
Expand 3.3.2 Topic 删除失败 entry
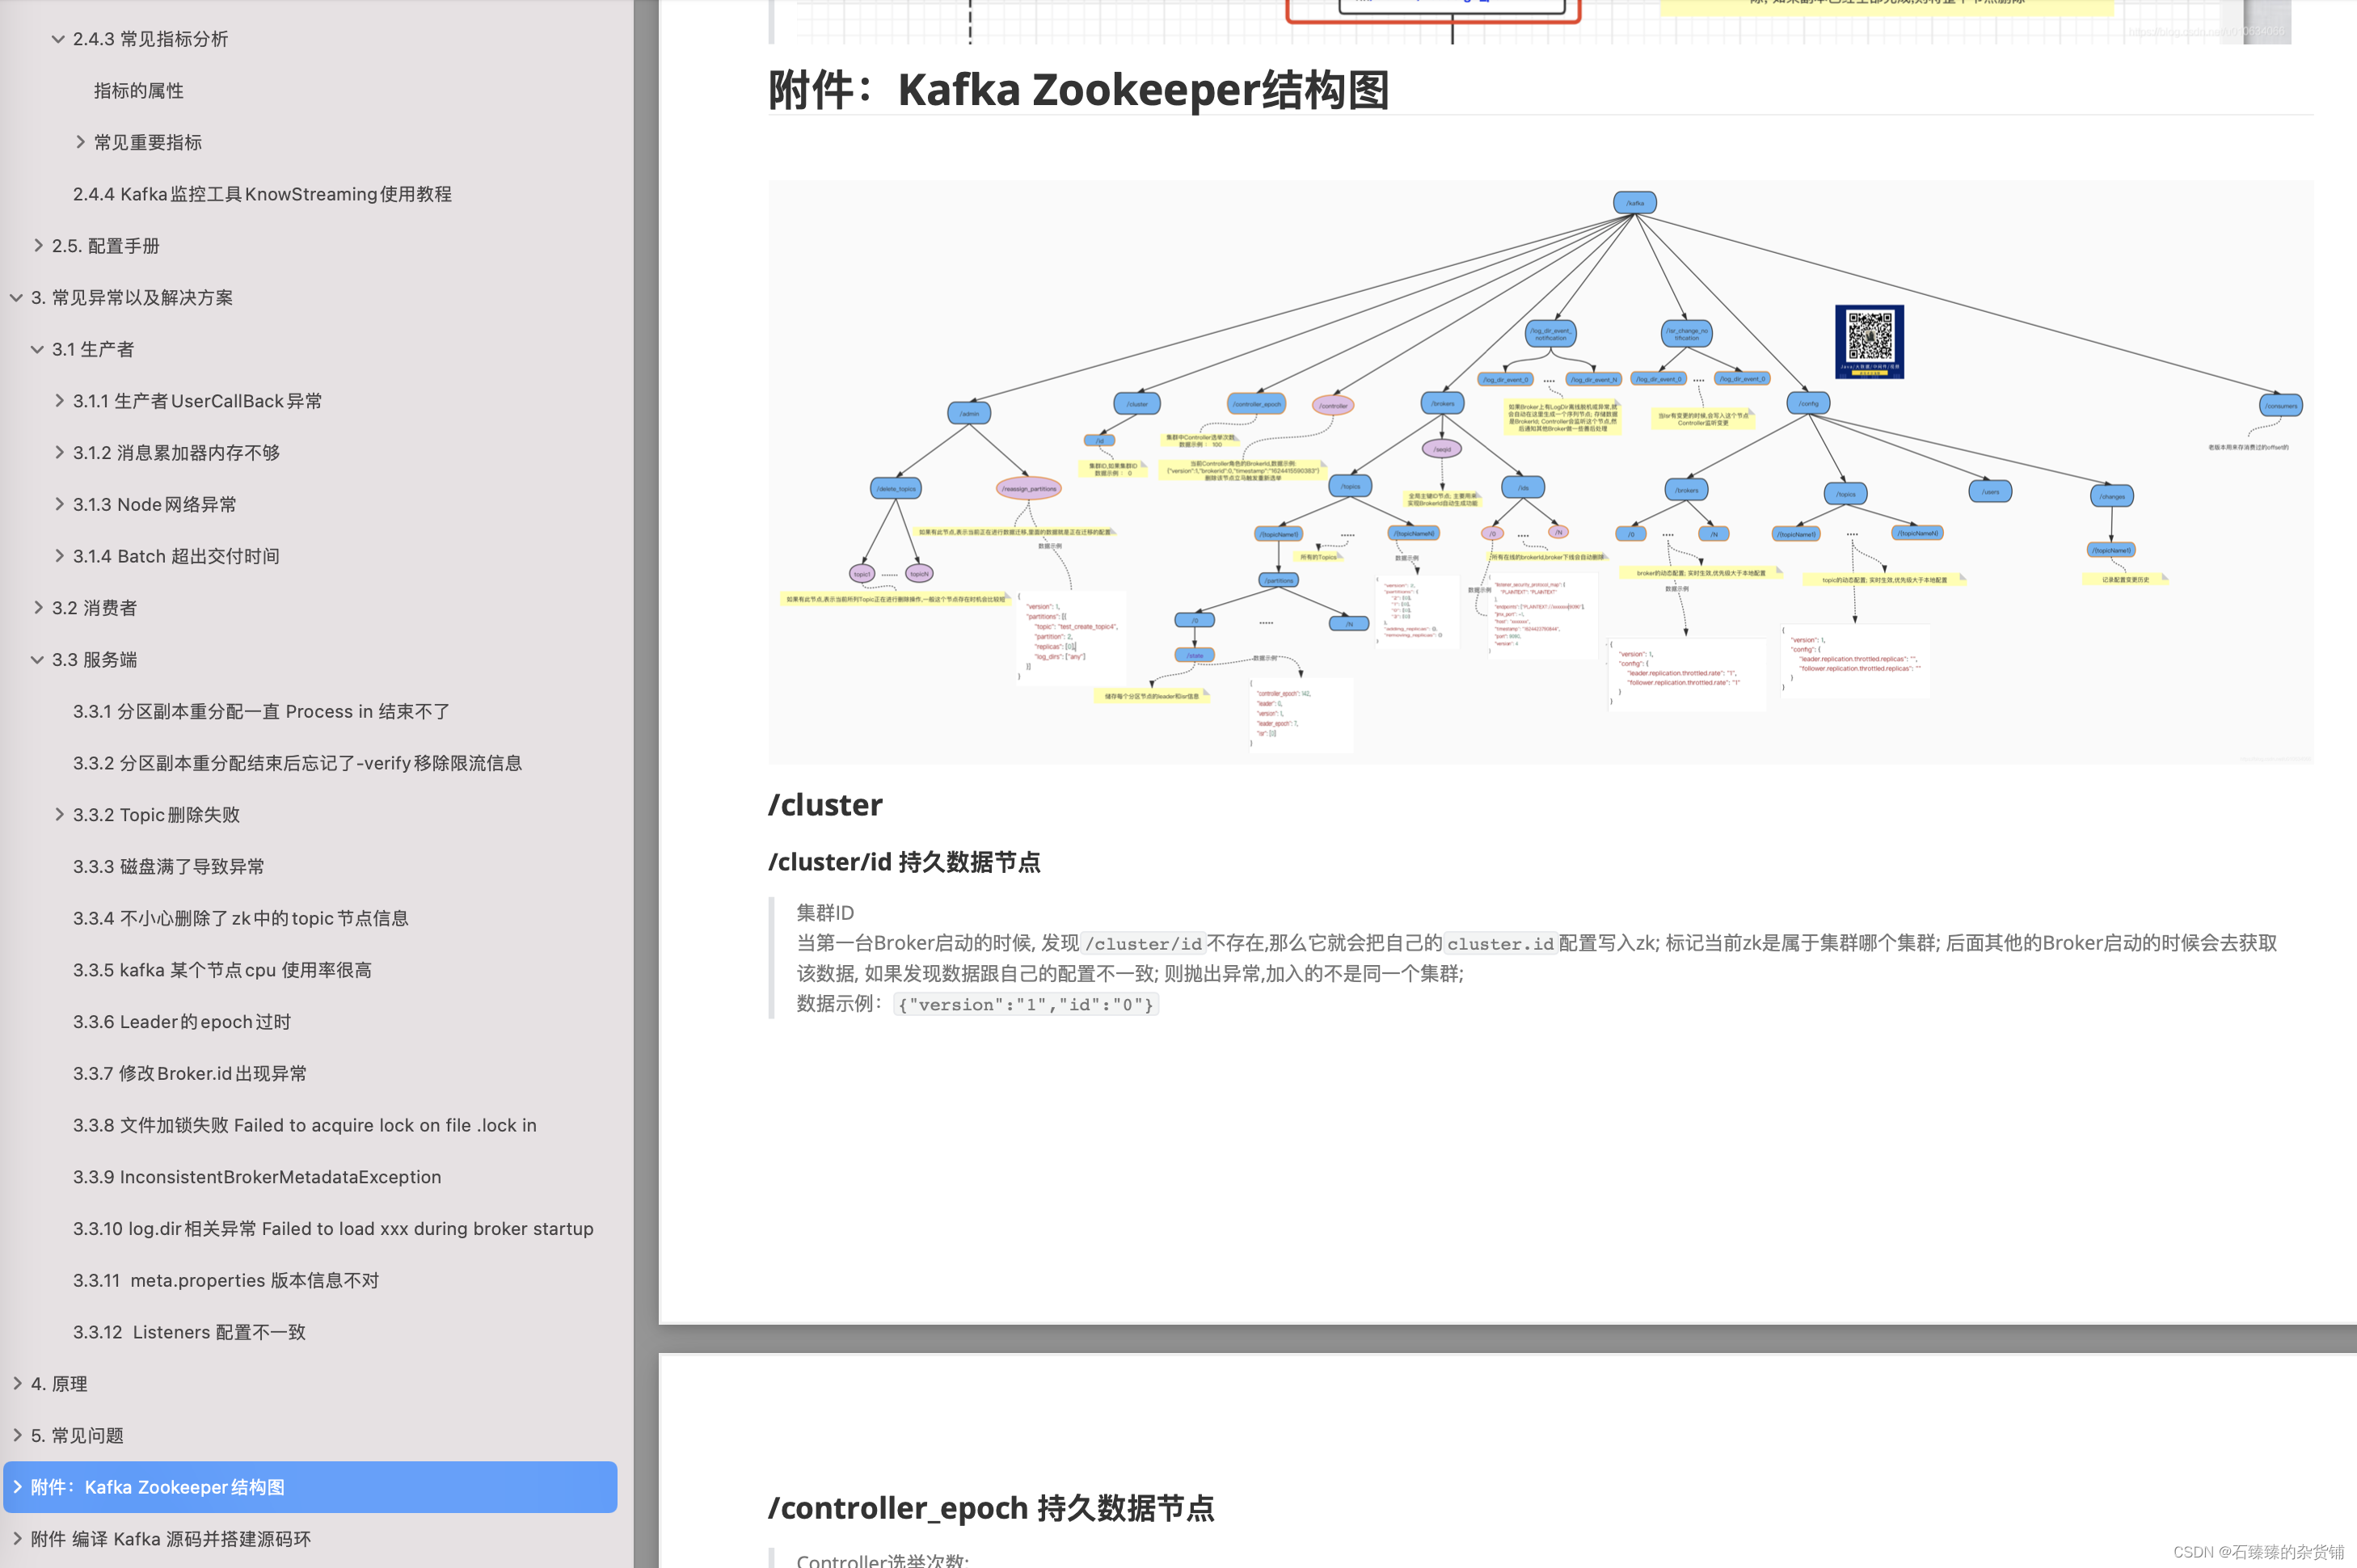[59, 814]
